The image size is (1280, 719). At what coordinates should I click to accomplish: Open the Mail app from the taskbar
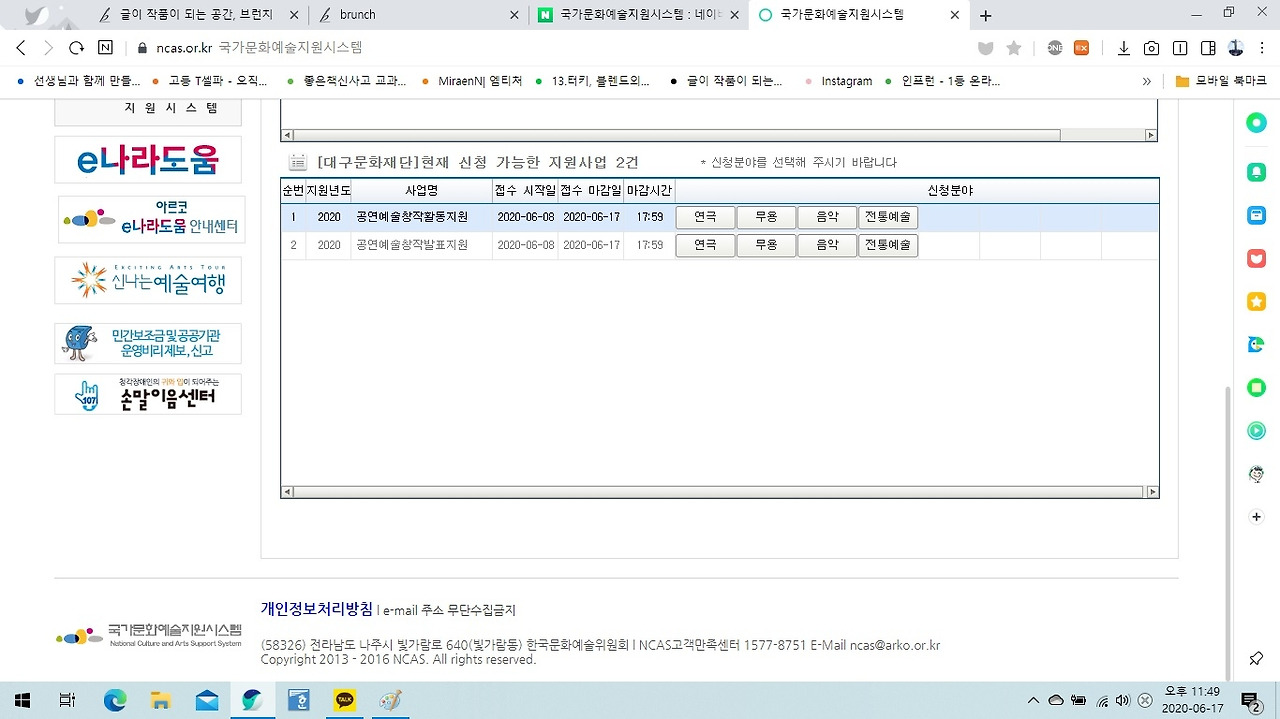[207, 700]
